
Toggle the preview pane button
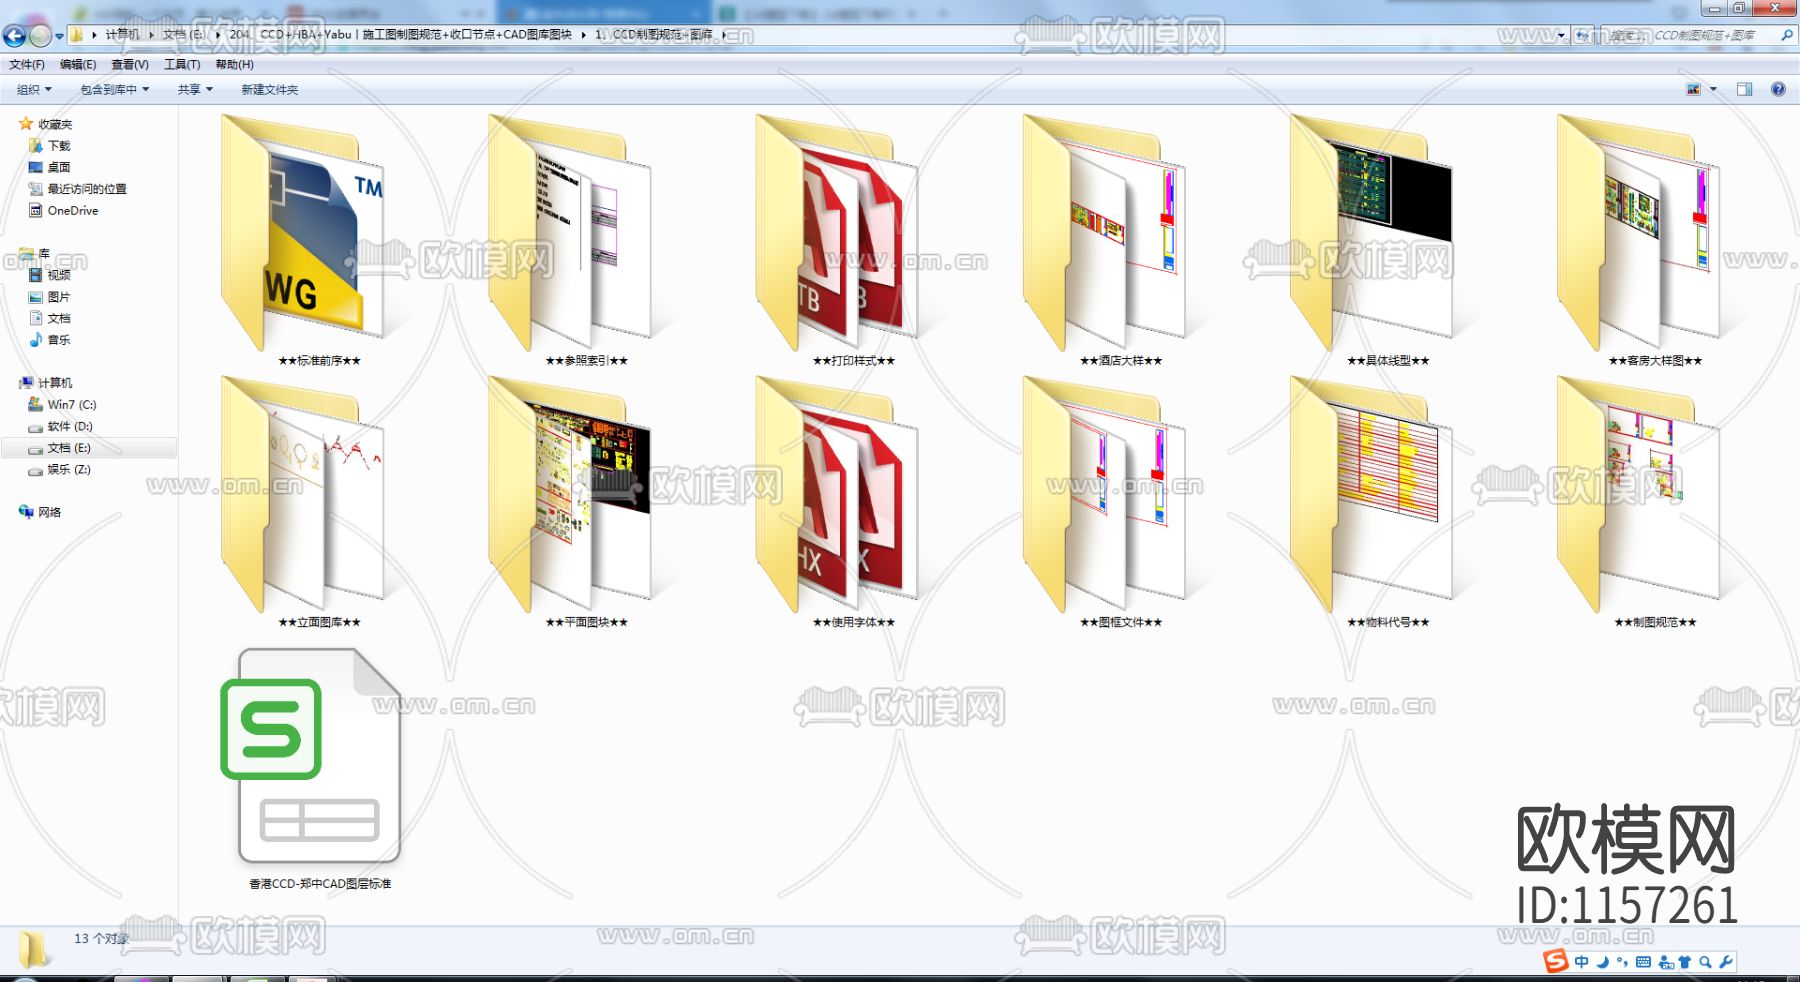(1744, 89)
